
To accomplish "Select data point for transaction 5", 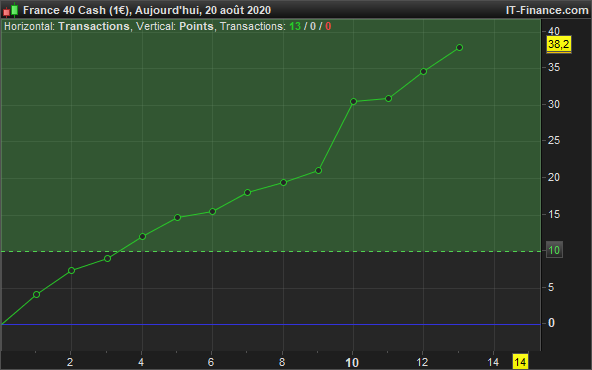I will [177, 217].
